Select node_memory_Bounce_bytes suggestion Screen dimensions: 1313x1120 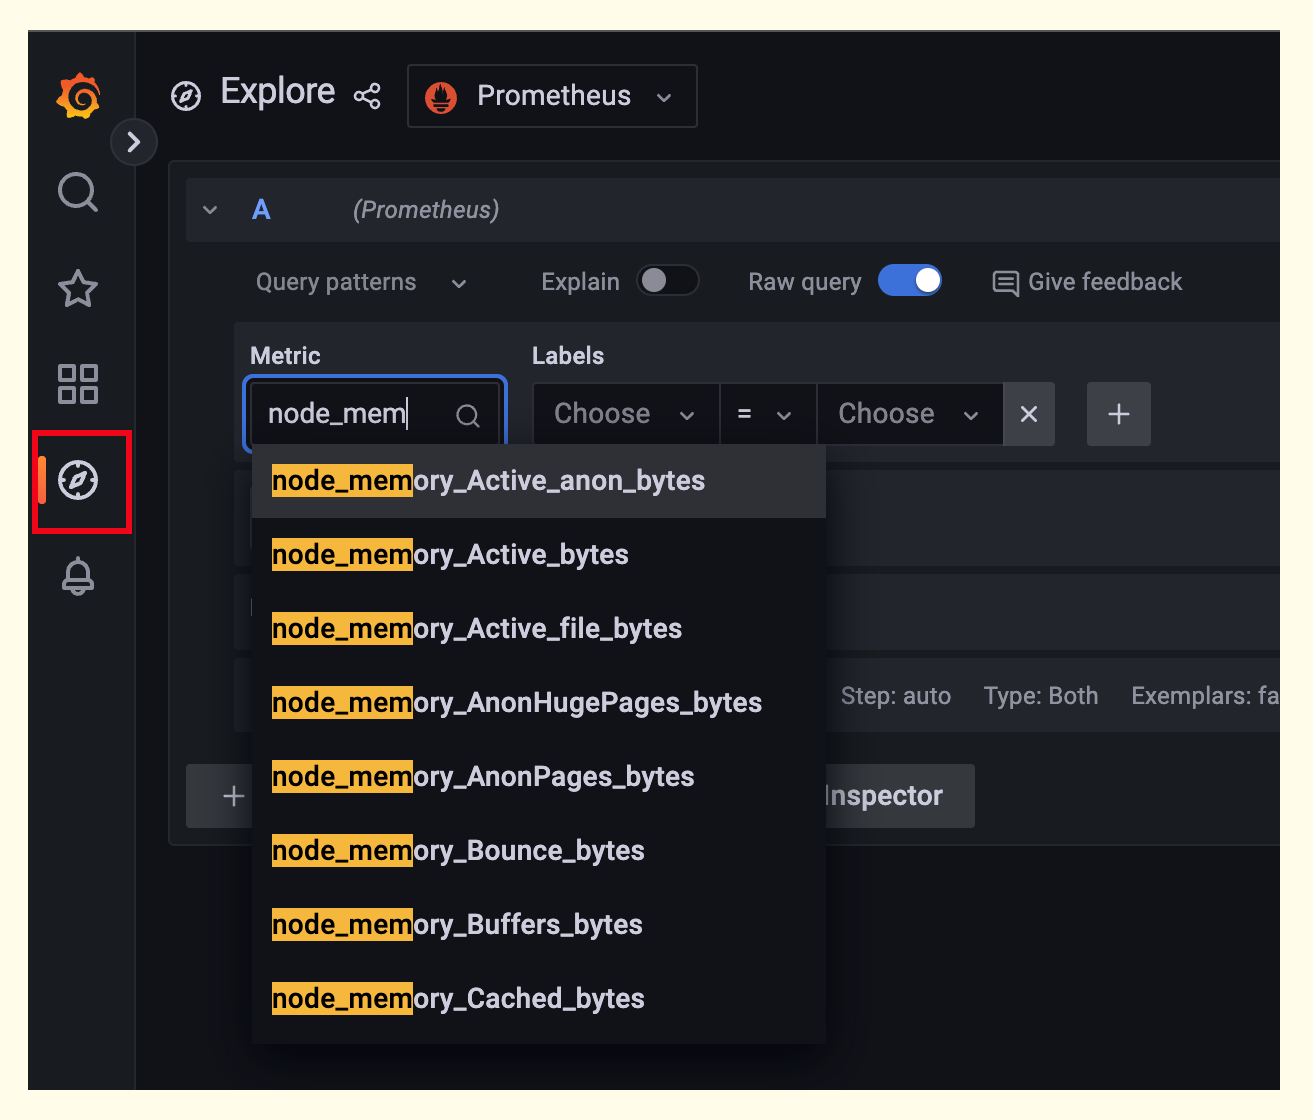click(x=539, y=851)
